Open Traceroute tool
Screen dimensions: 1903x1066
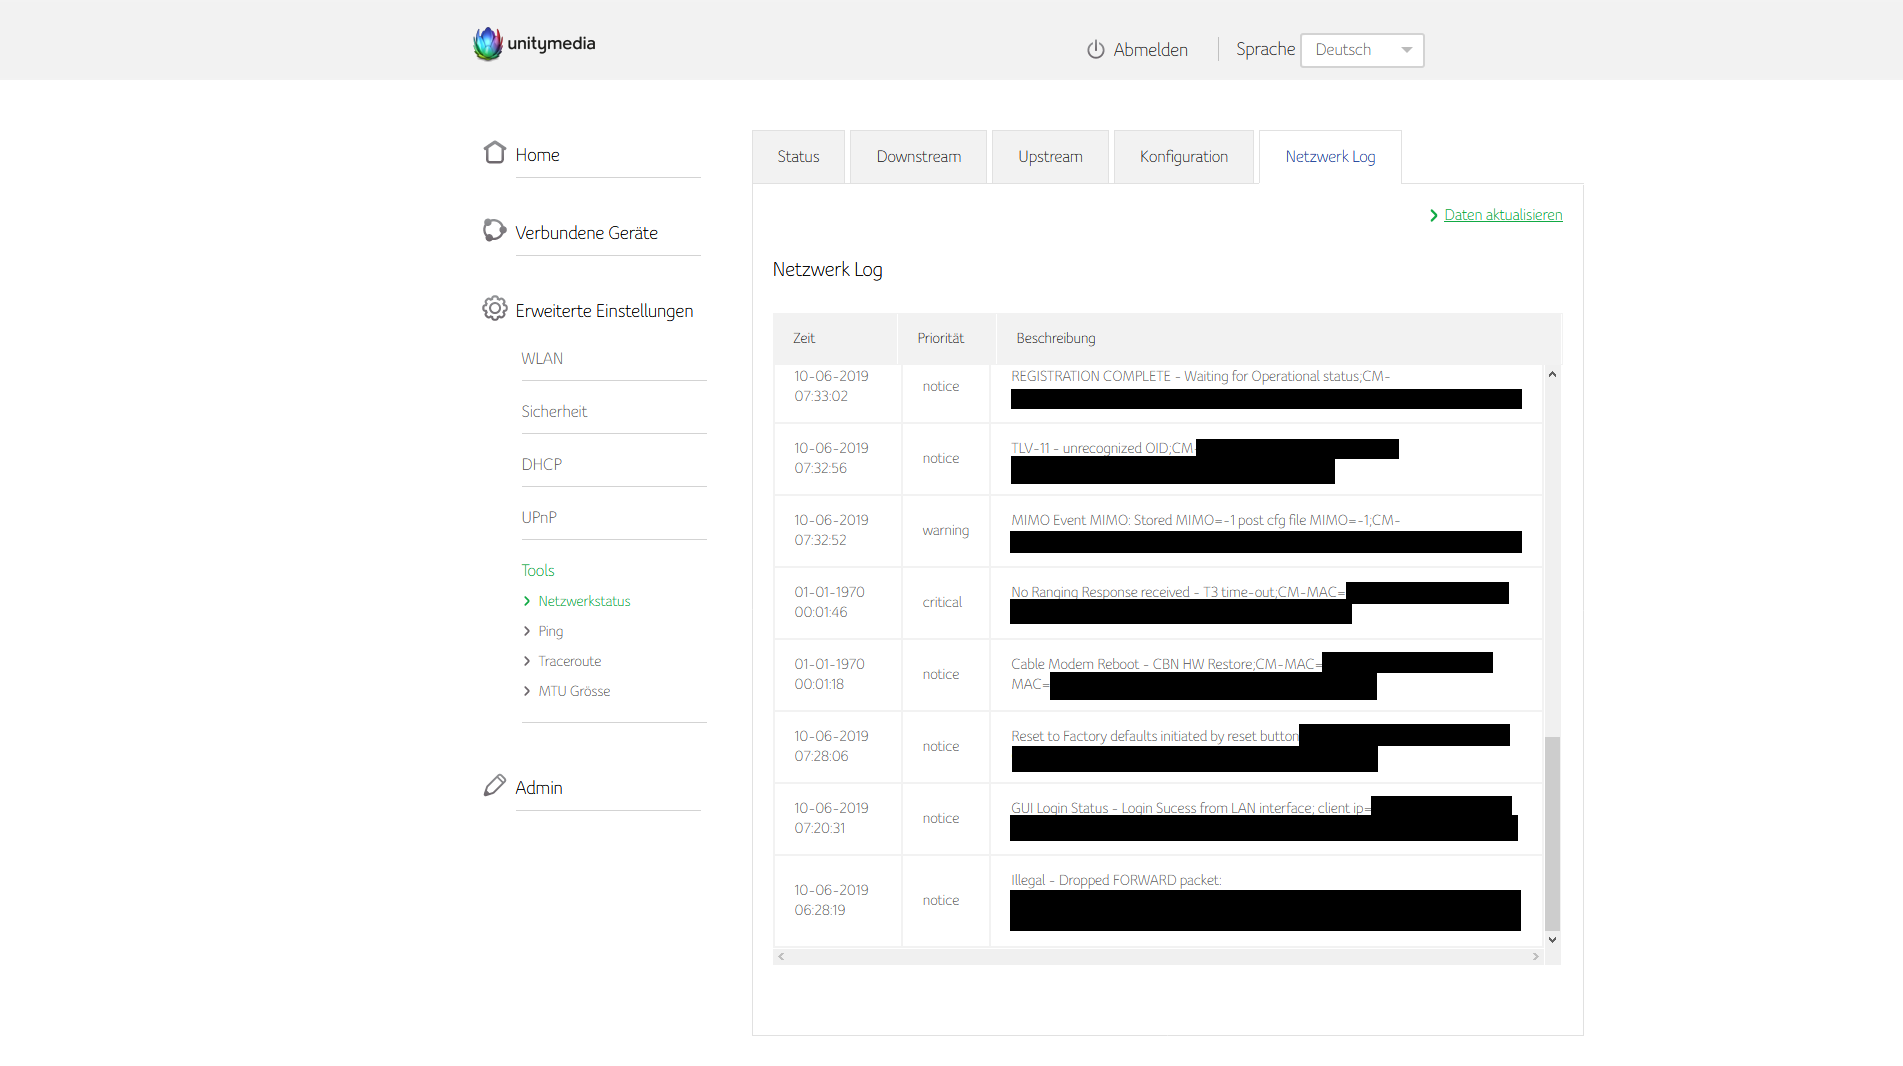pyautogui.click(x=570, y=661)
